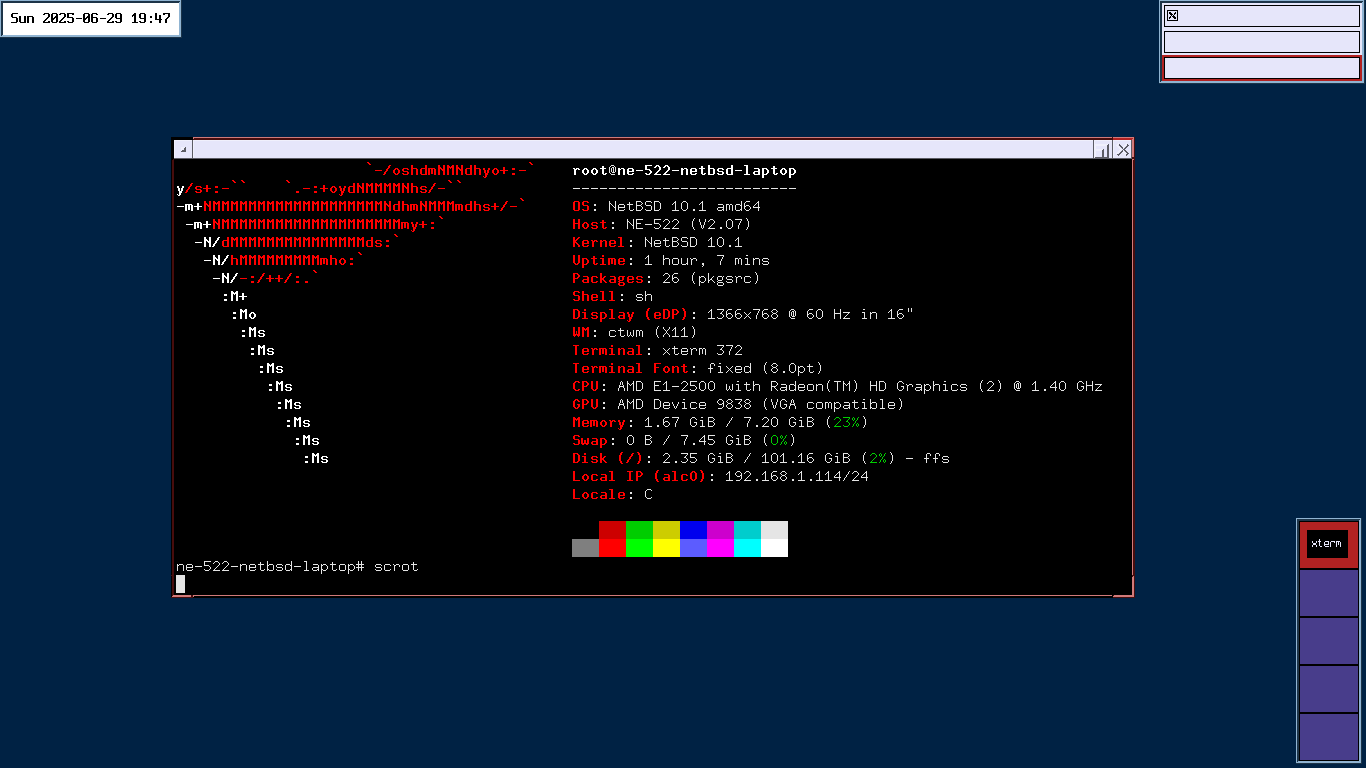The image size is (1366, 768).
Task: Click the xterm window title bar
Action: 642,149
